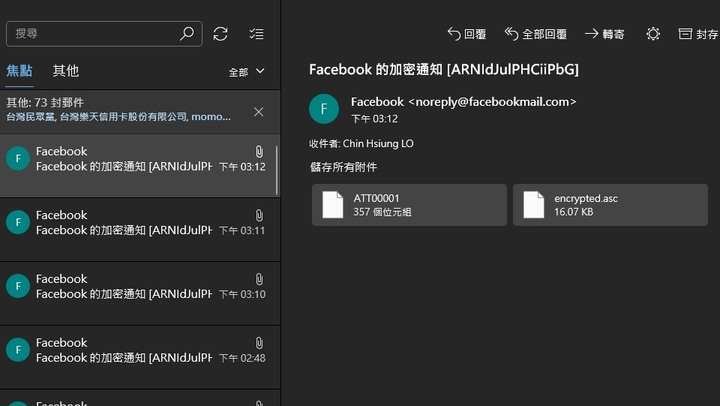Screen dimensions: 720x406
Task: Click the message list scrollbar thumb
Action: pos(276,170)
